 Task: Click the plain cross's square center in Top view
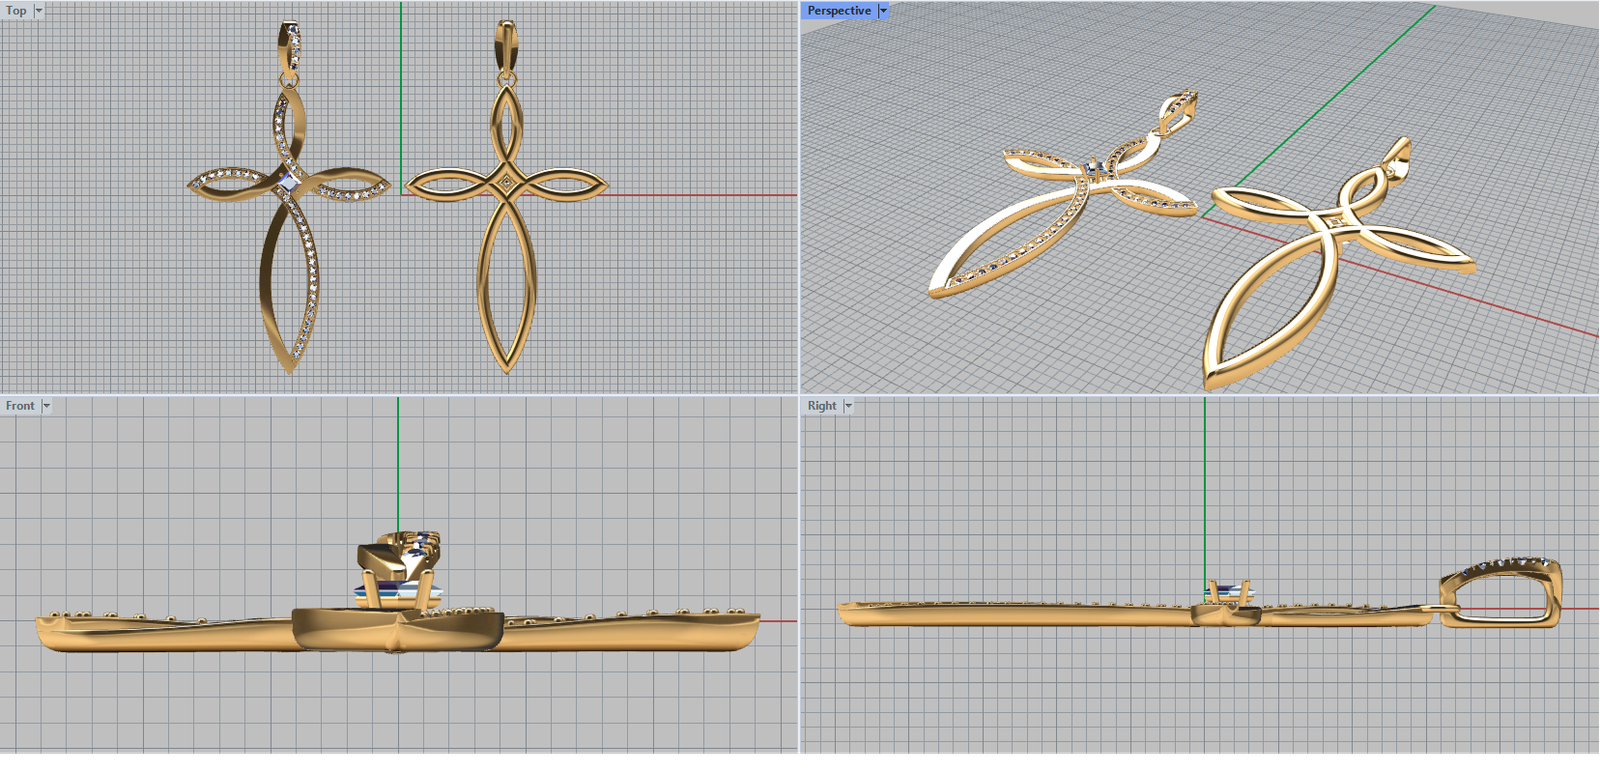[508, 183]
